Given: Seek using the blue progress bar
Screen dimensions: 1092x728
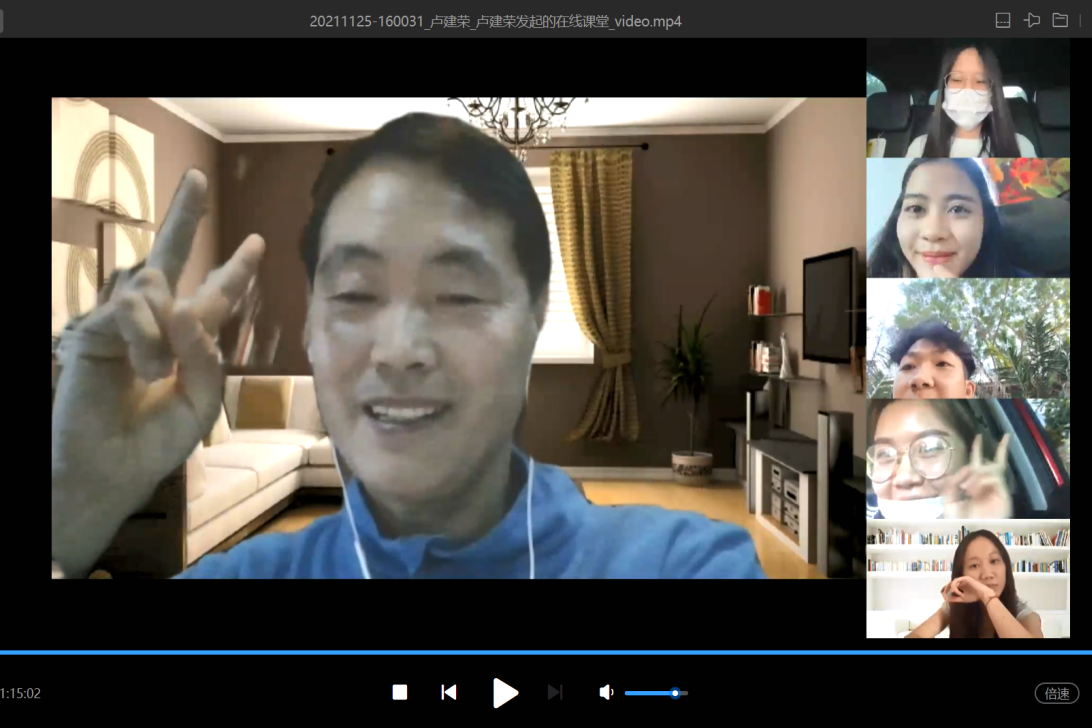Looking at the screenshot, I should click(546, 653).
